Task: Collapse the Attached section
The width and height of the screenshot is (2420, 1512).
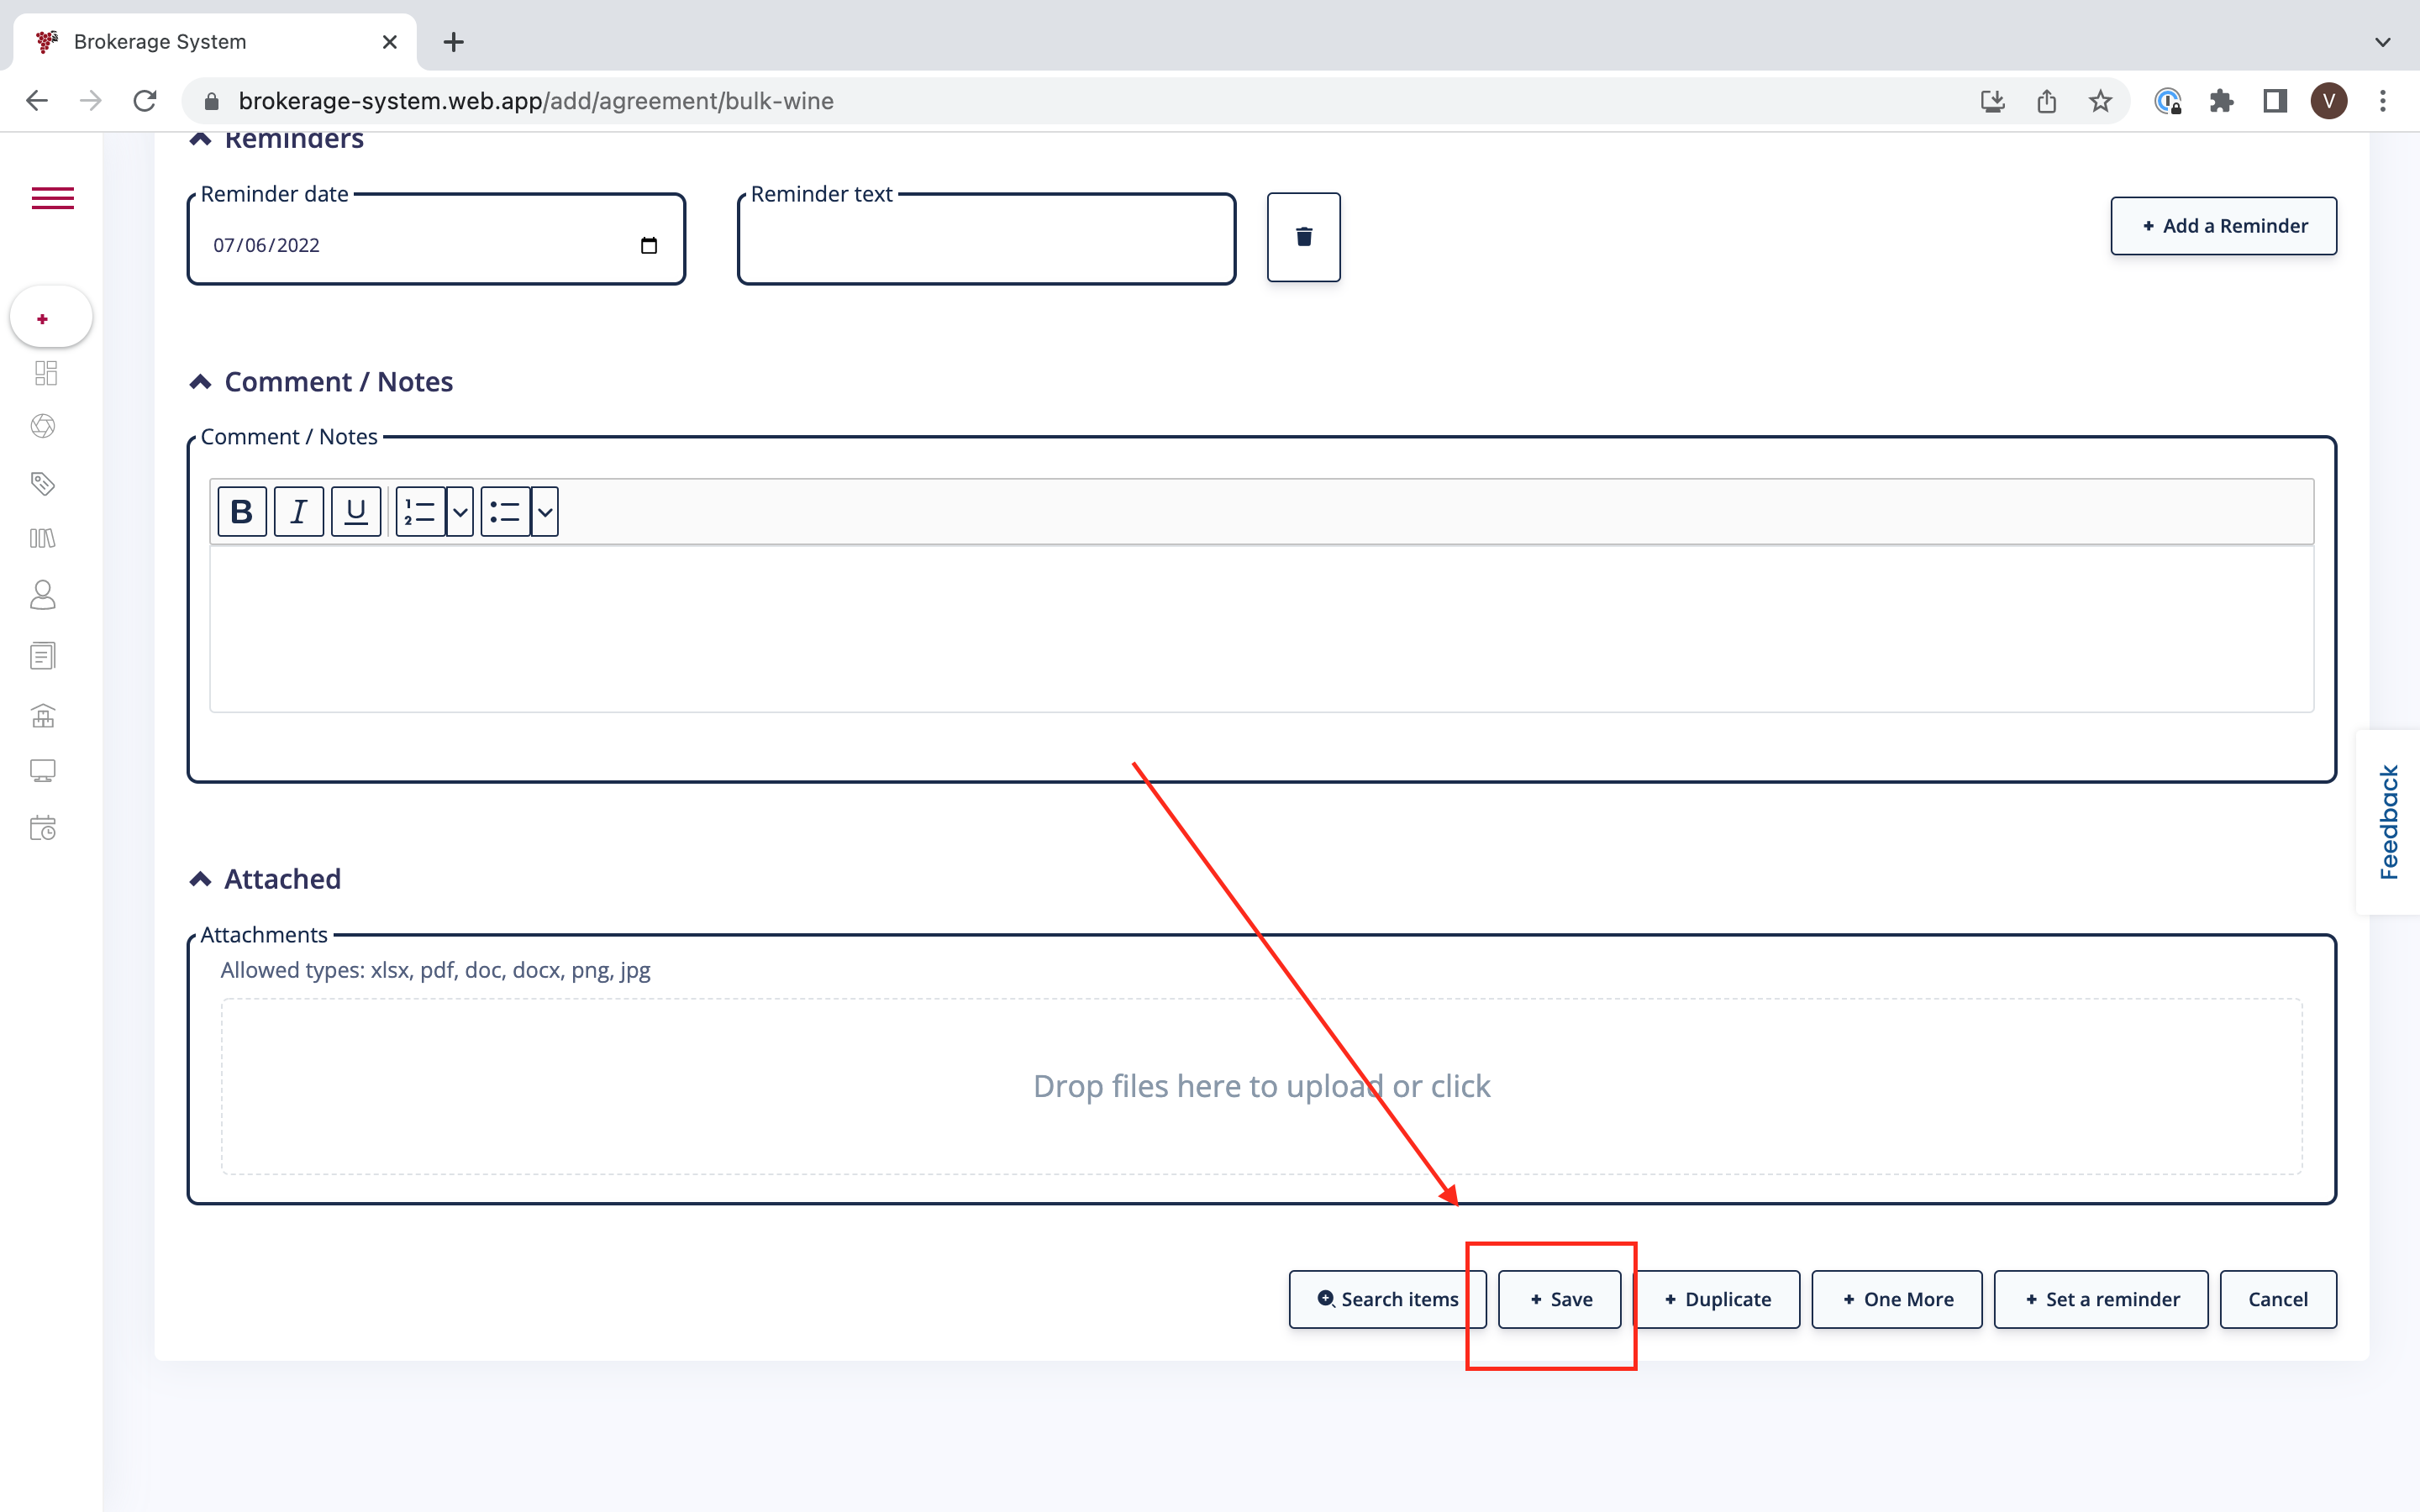Action: (x=200, y=879)
